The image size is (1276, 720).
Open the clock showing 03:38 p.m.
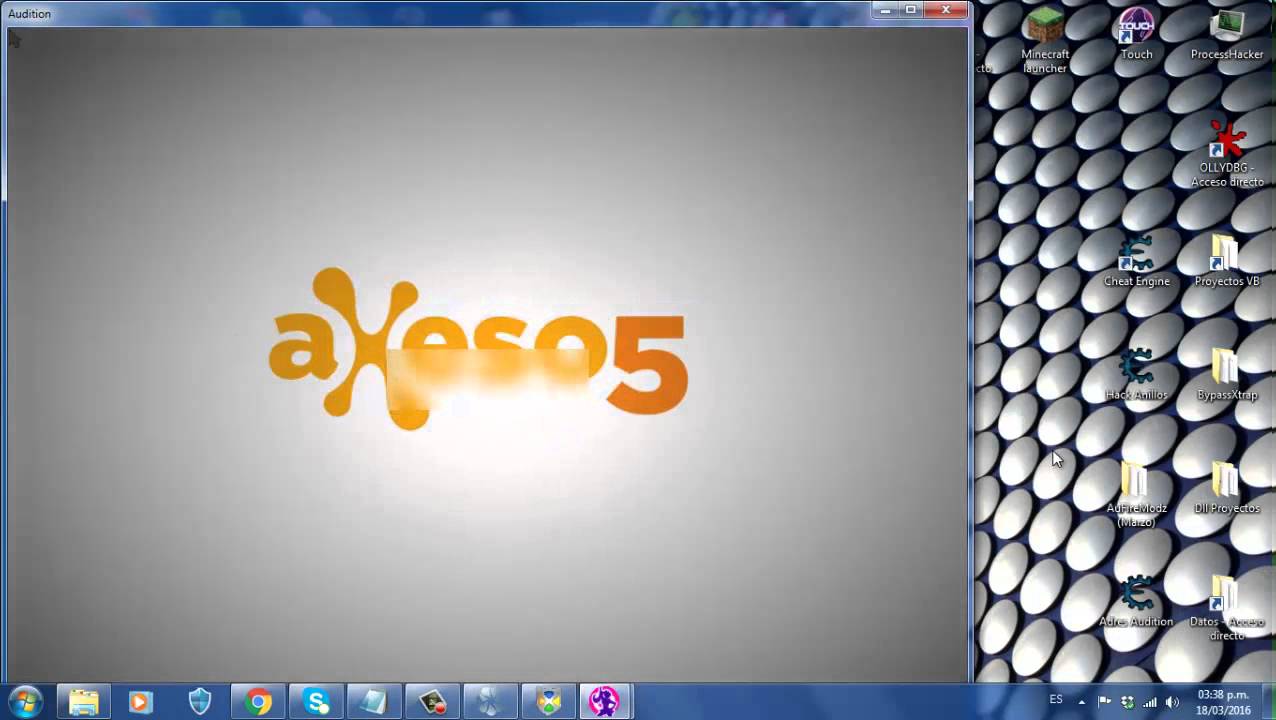coord(1224,702)
